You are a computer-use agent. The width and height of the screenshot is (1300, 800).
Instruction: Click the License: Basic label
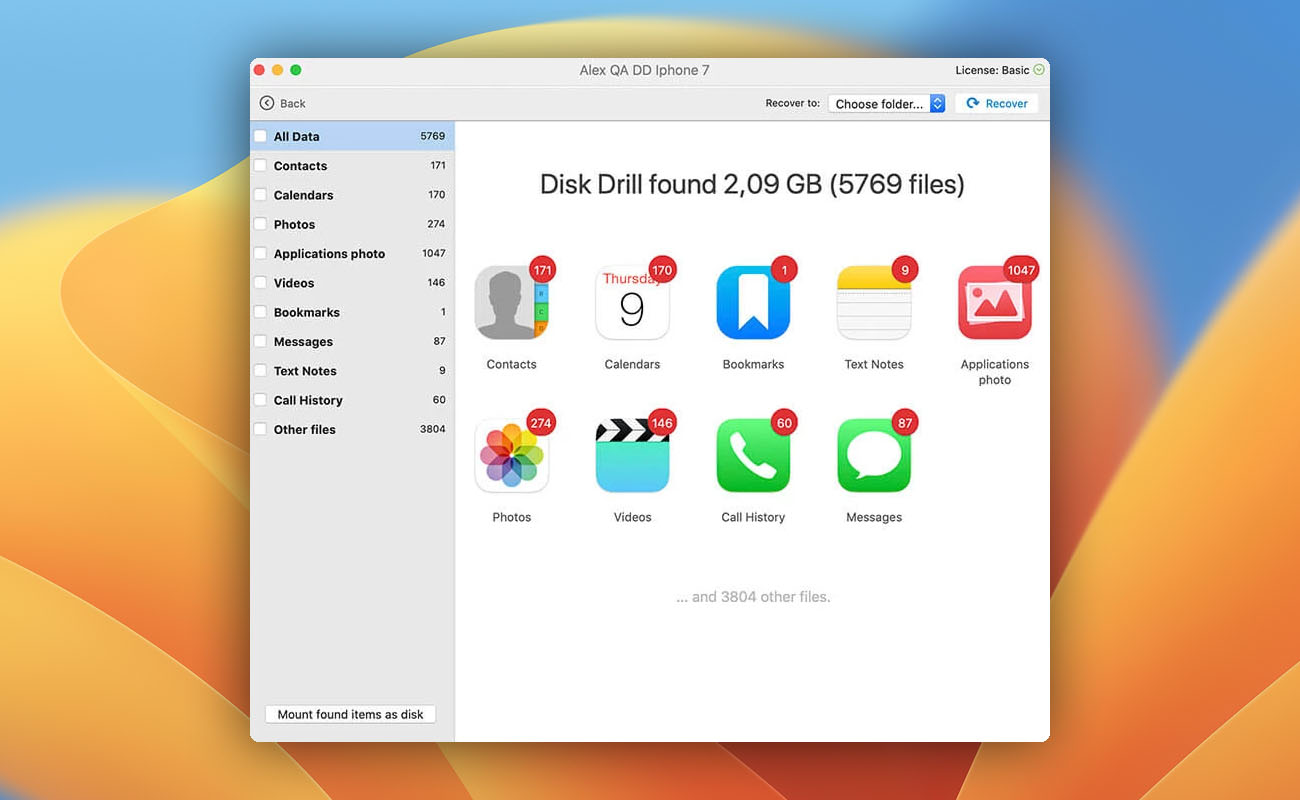992,70
